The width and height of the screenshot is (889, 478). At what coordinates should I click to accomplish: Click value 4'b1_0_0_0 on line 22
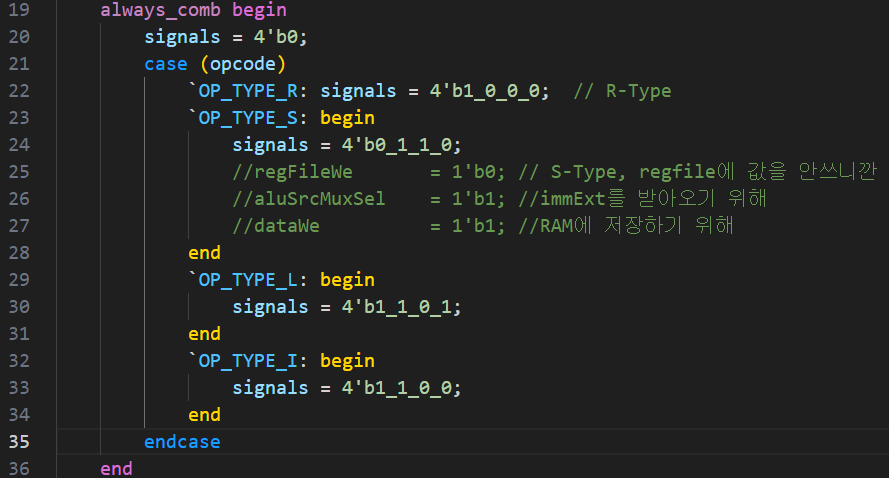click(x=484, y=91)
